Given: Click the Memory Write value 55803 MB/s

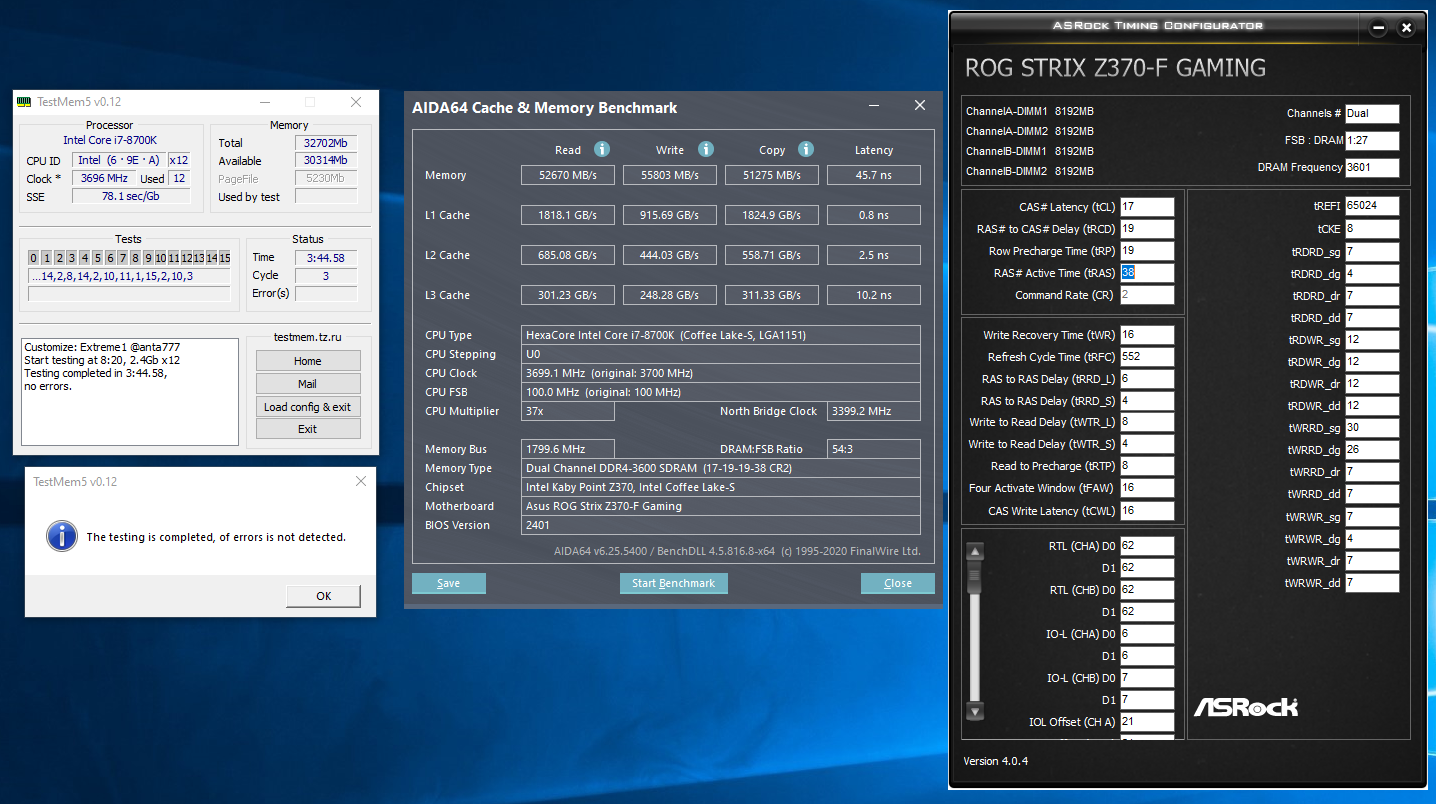Looking at the screenshot, I should [670, 176].
